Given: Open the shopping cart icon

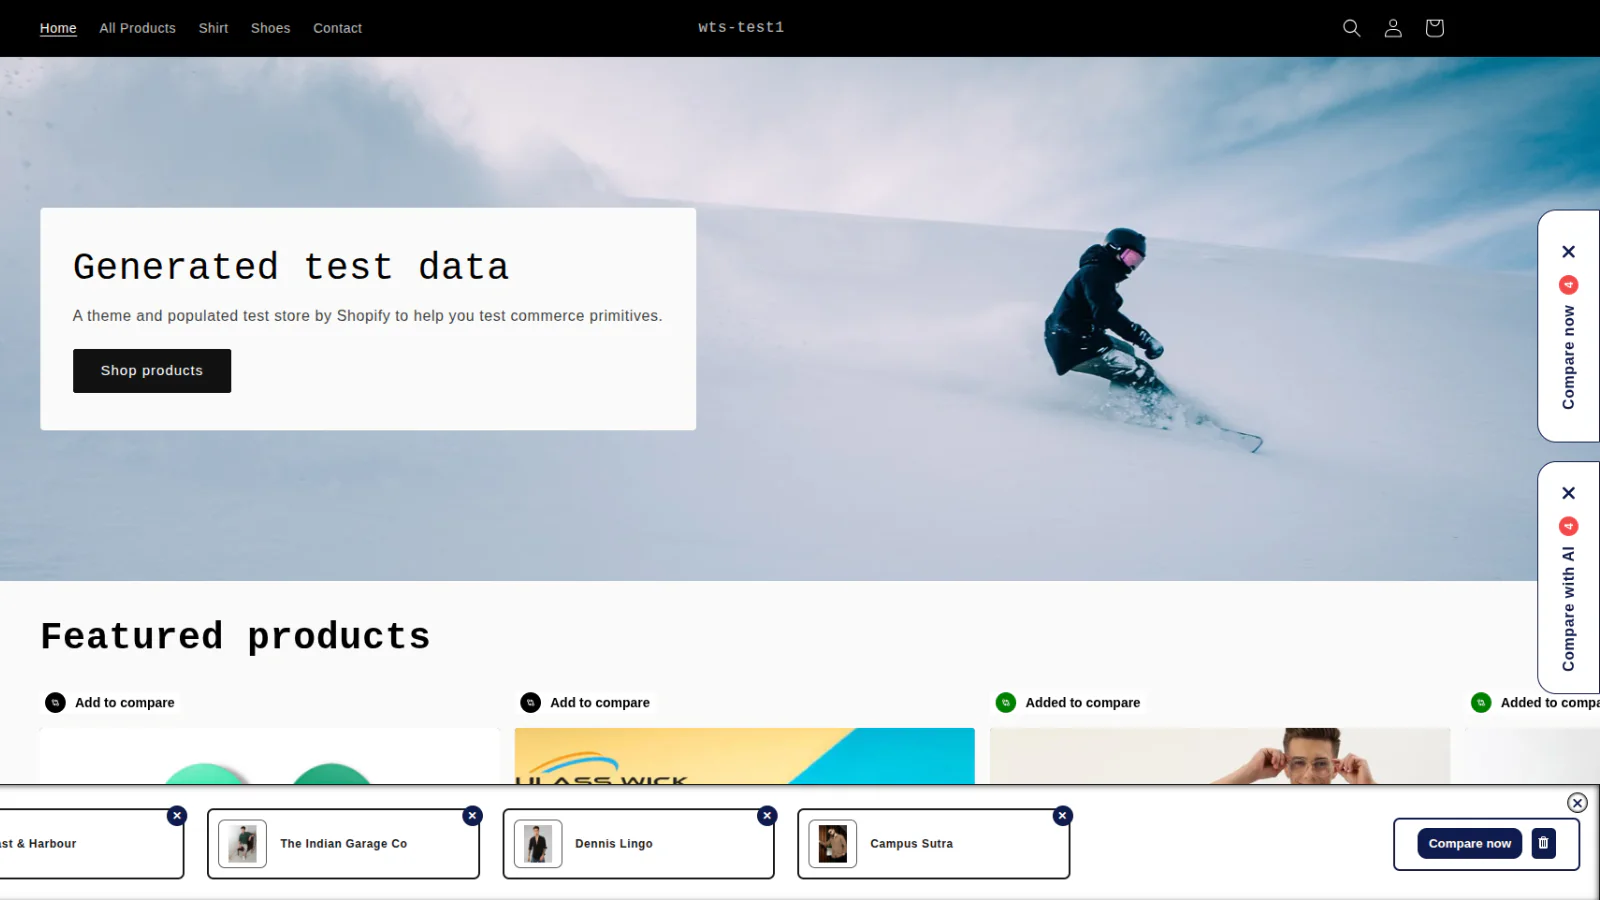Looking at the screenshot, I should (x=1434, y=28).
